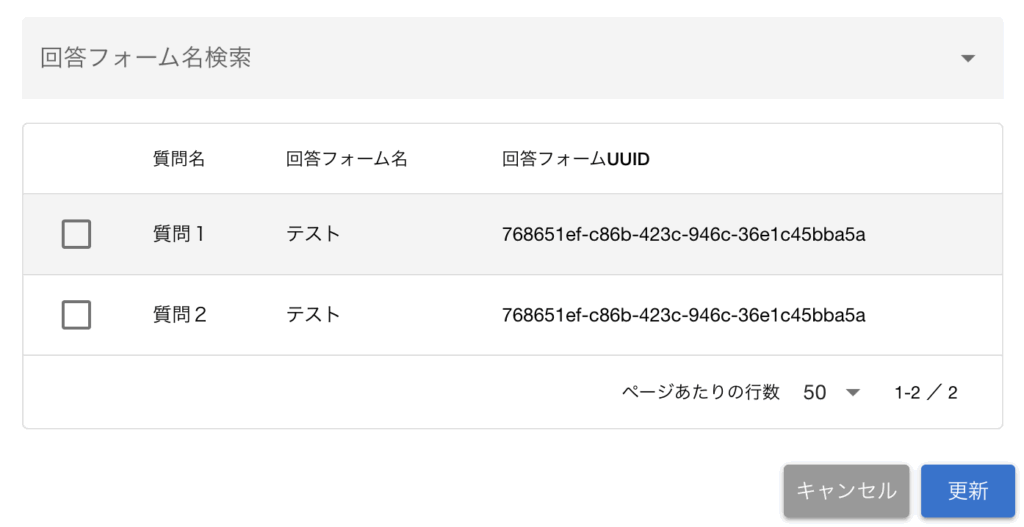Screen dimensions: 1024x527
Task: Click the UUID in the 質問2 row
Action: tap(683, 316)
